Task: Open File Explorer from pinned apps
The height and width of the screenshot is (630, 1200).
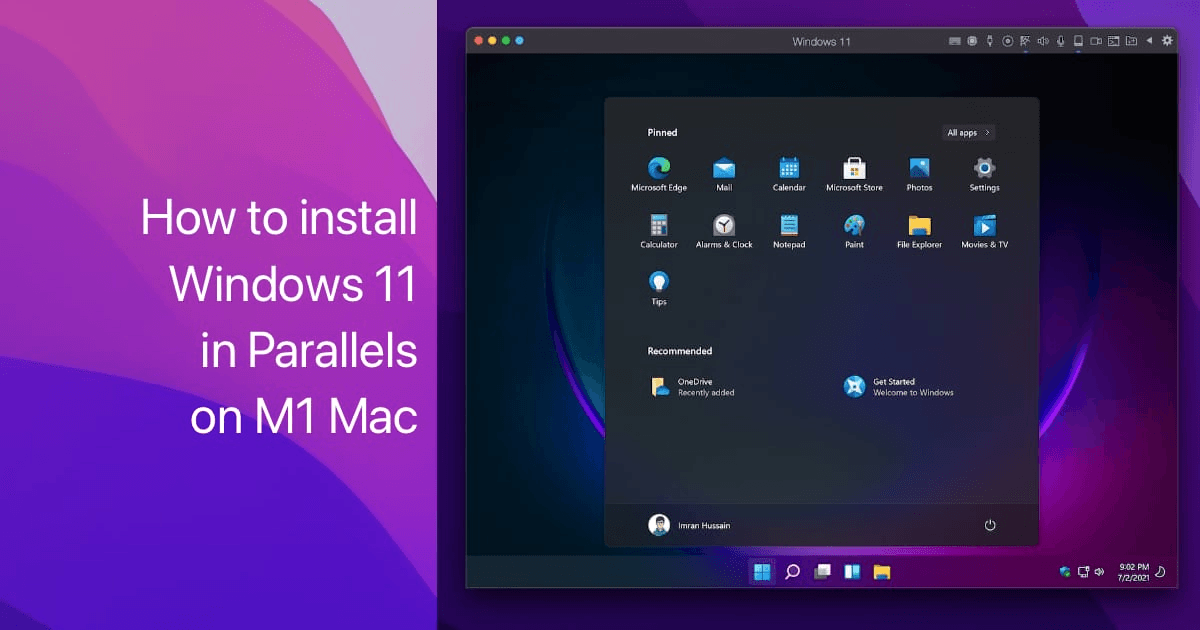Action: point(918,226)
